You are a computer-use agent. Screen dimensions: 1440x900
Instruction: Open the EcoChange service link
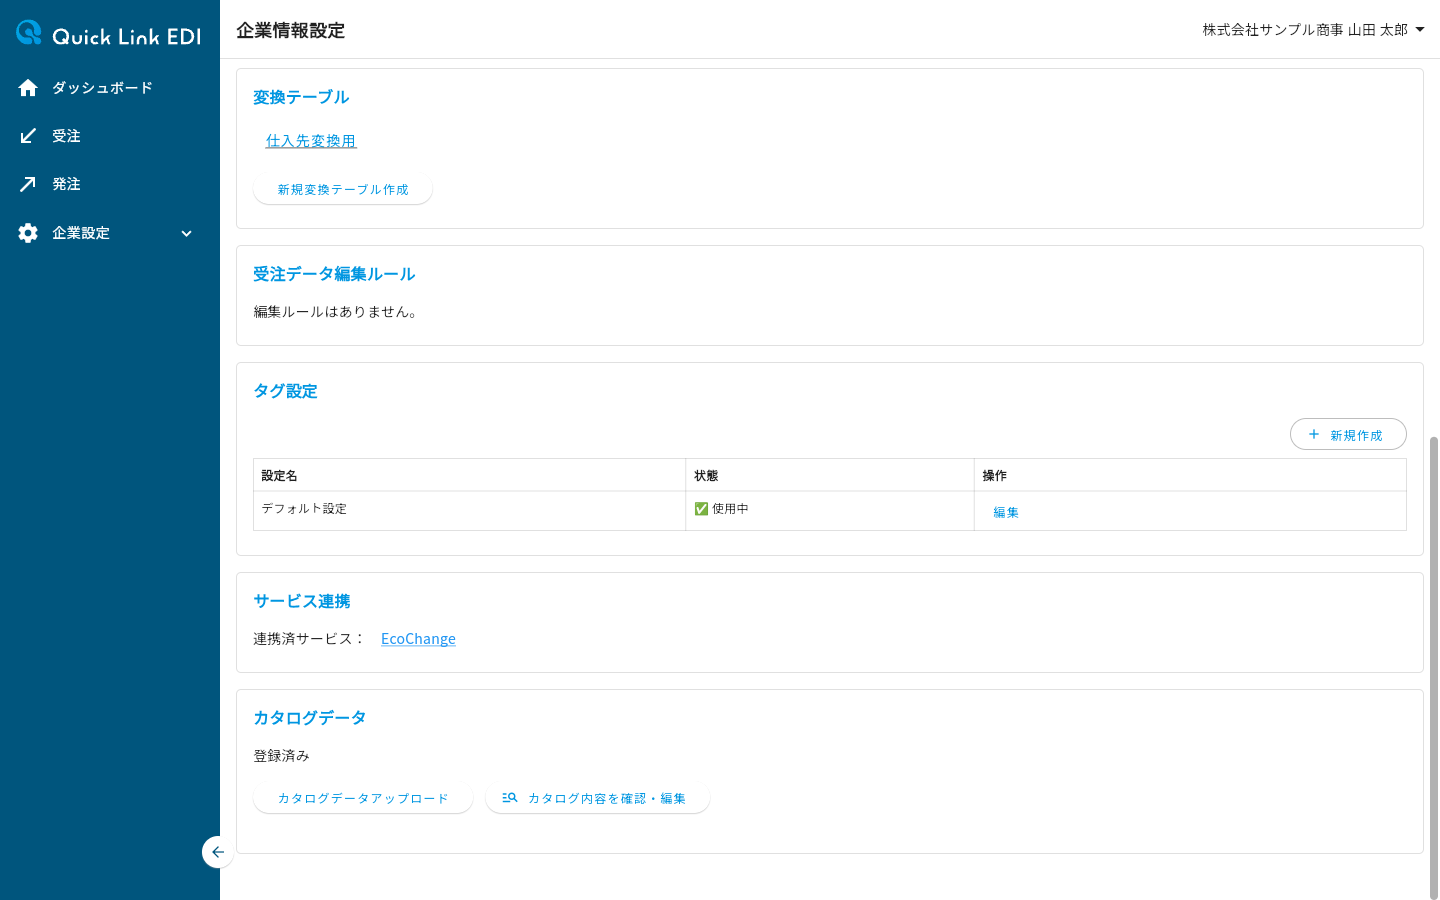pyautogui.click(x=418, y=639)
